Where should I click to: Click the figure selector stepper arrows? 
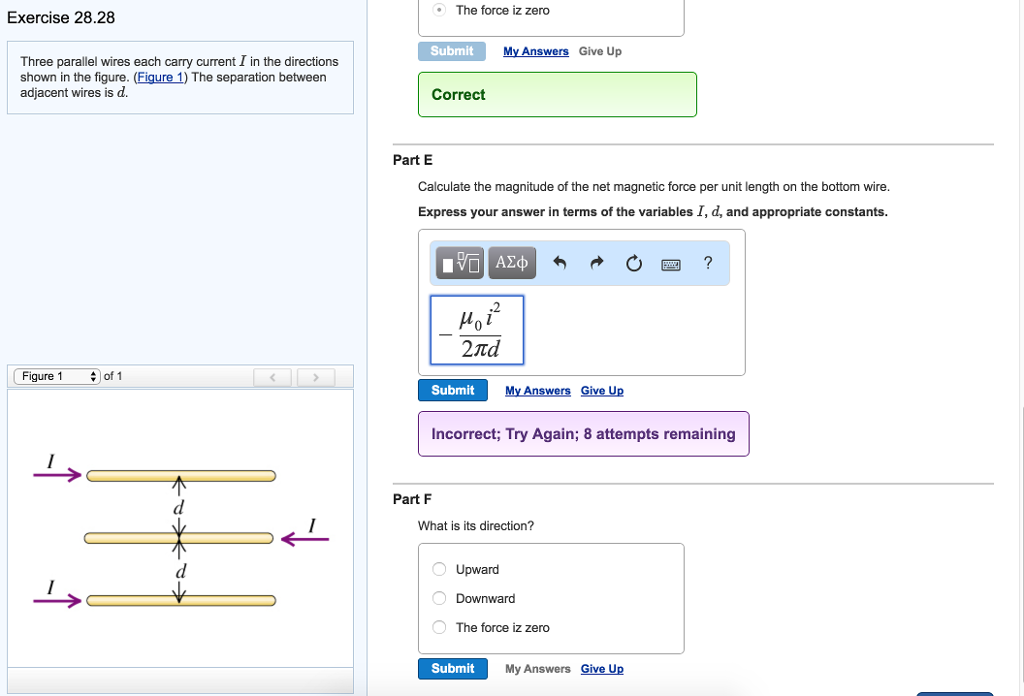[93, 376]
